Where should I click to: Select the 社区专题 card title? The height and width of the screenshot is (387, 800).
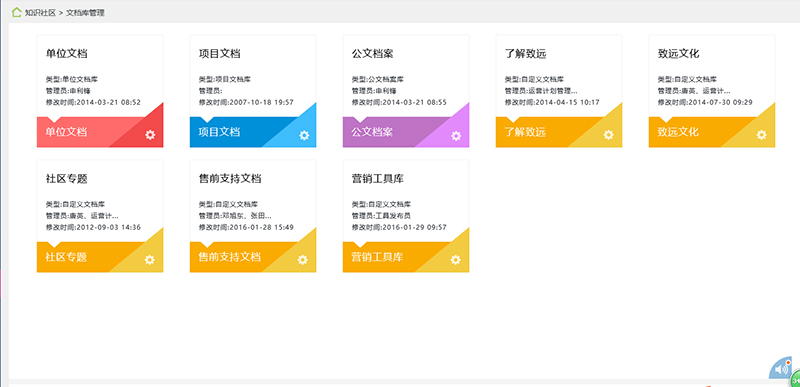(66, 179)
